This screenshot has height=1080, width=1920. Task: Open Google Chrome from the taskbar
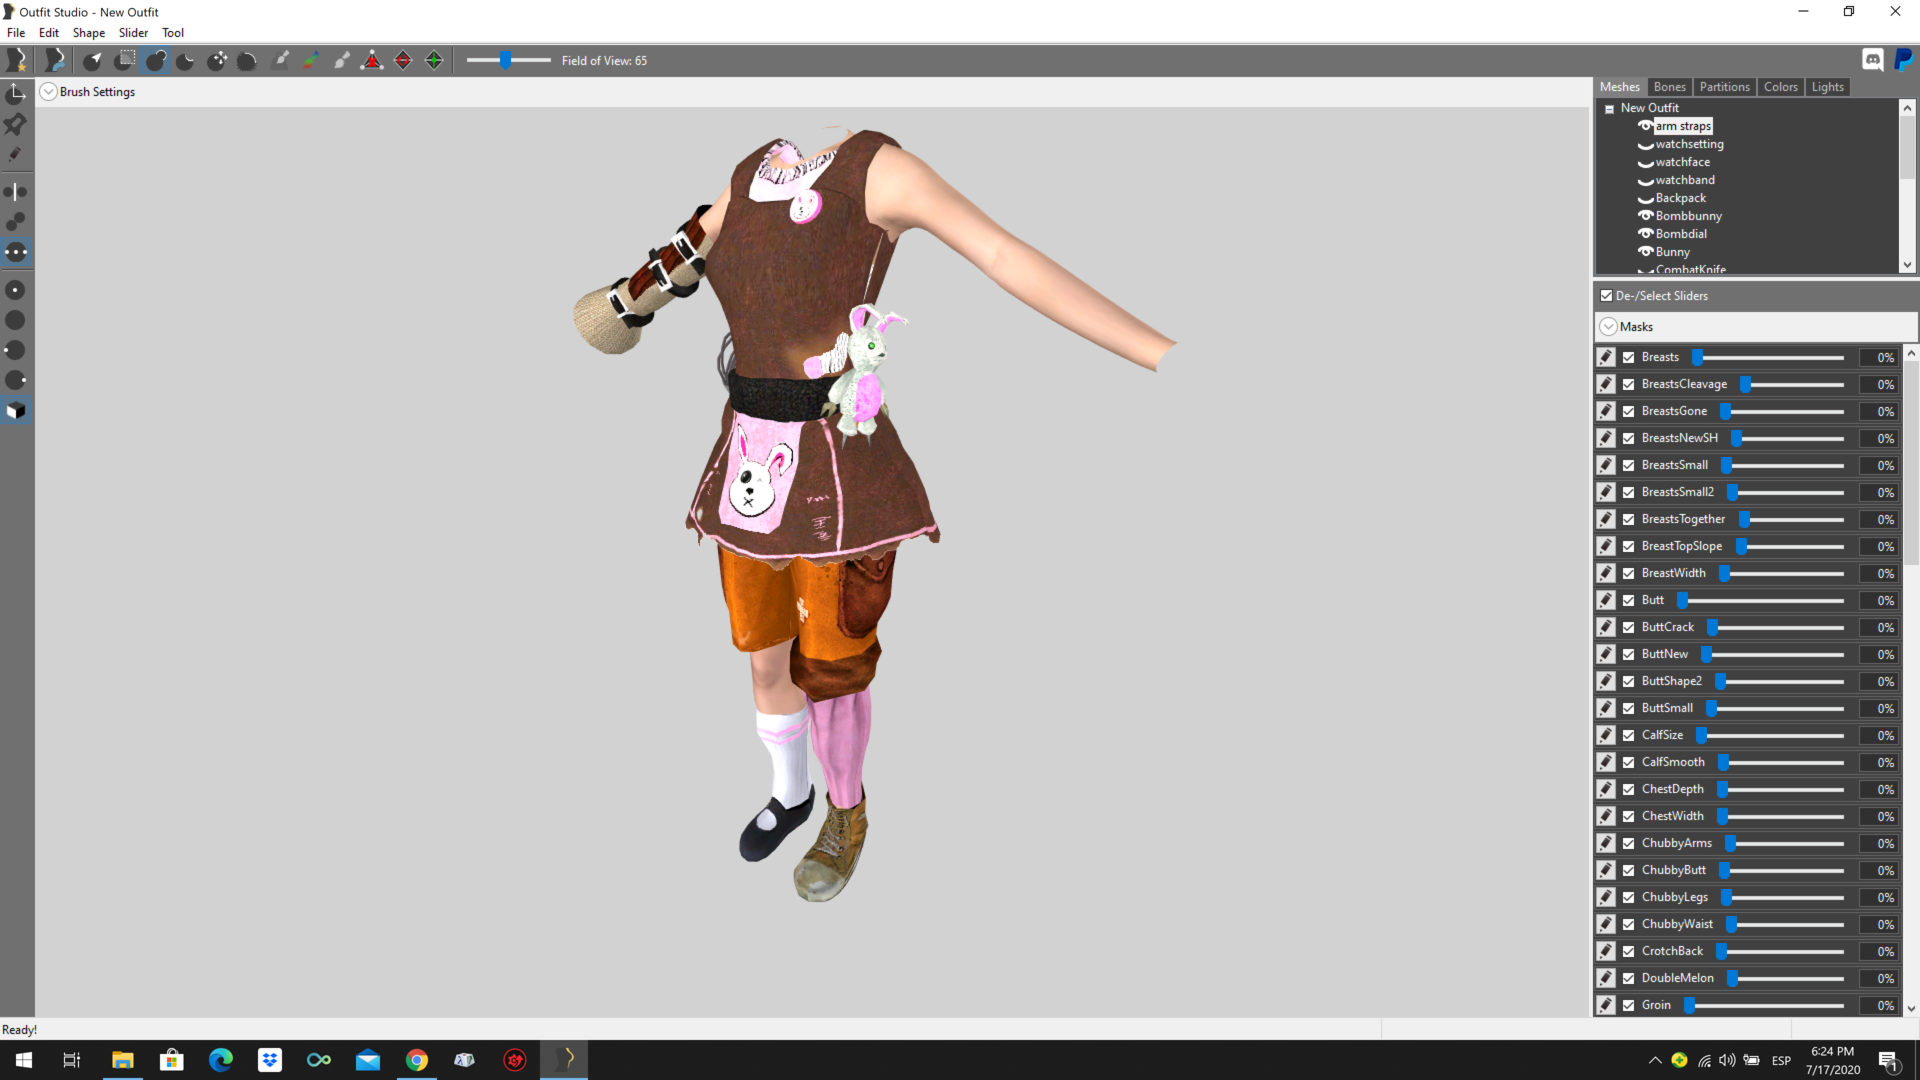[417, 1060]
